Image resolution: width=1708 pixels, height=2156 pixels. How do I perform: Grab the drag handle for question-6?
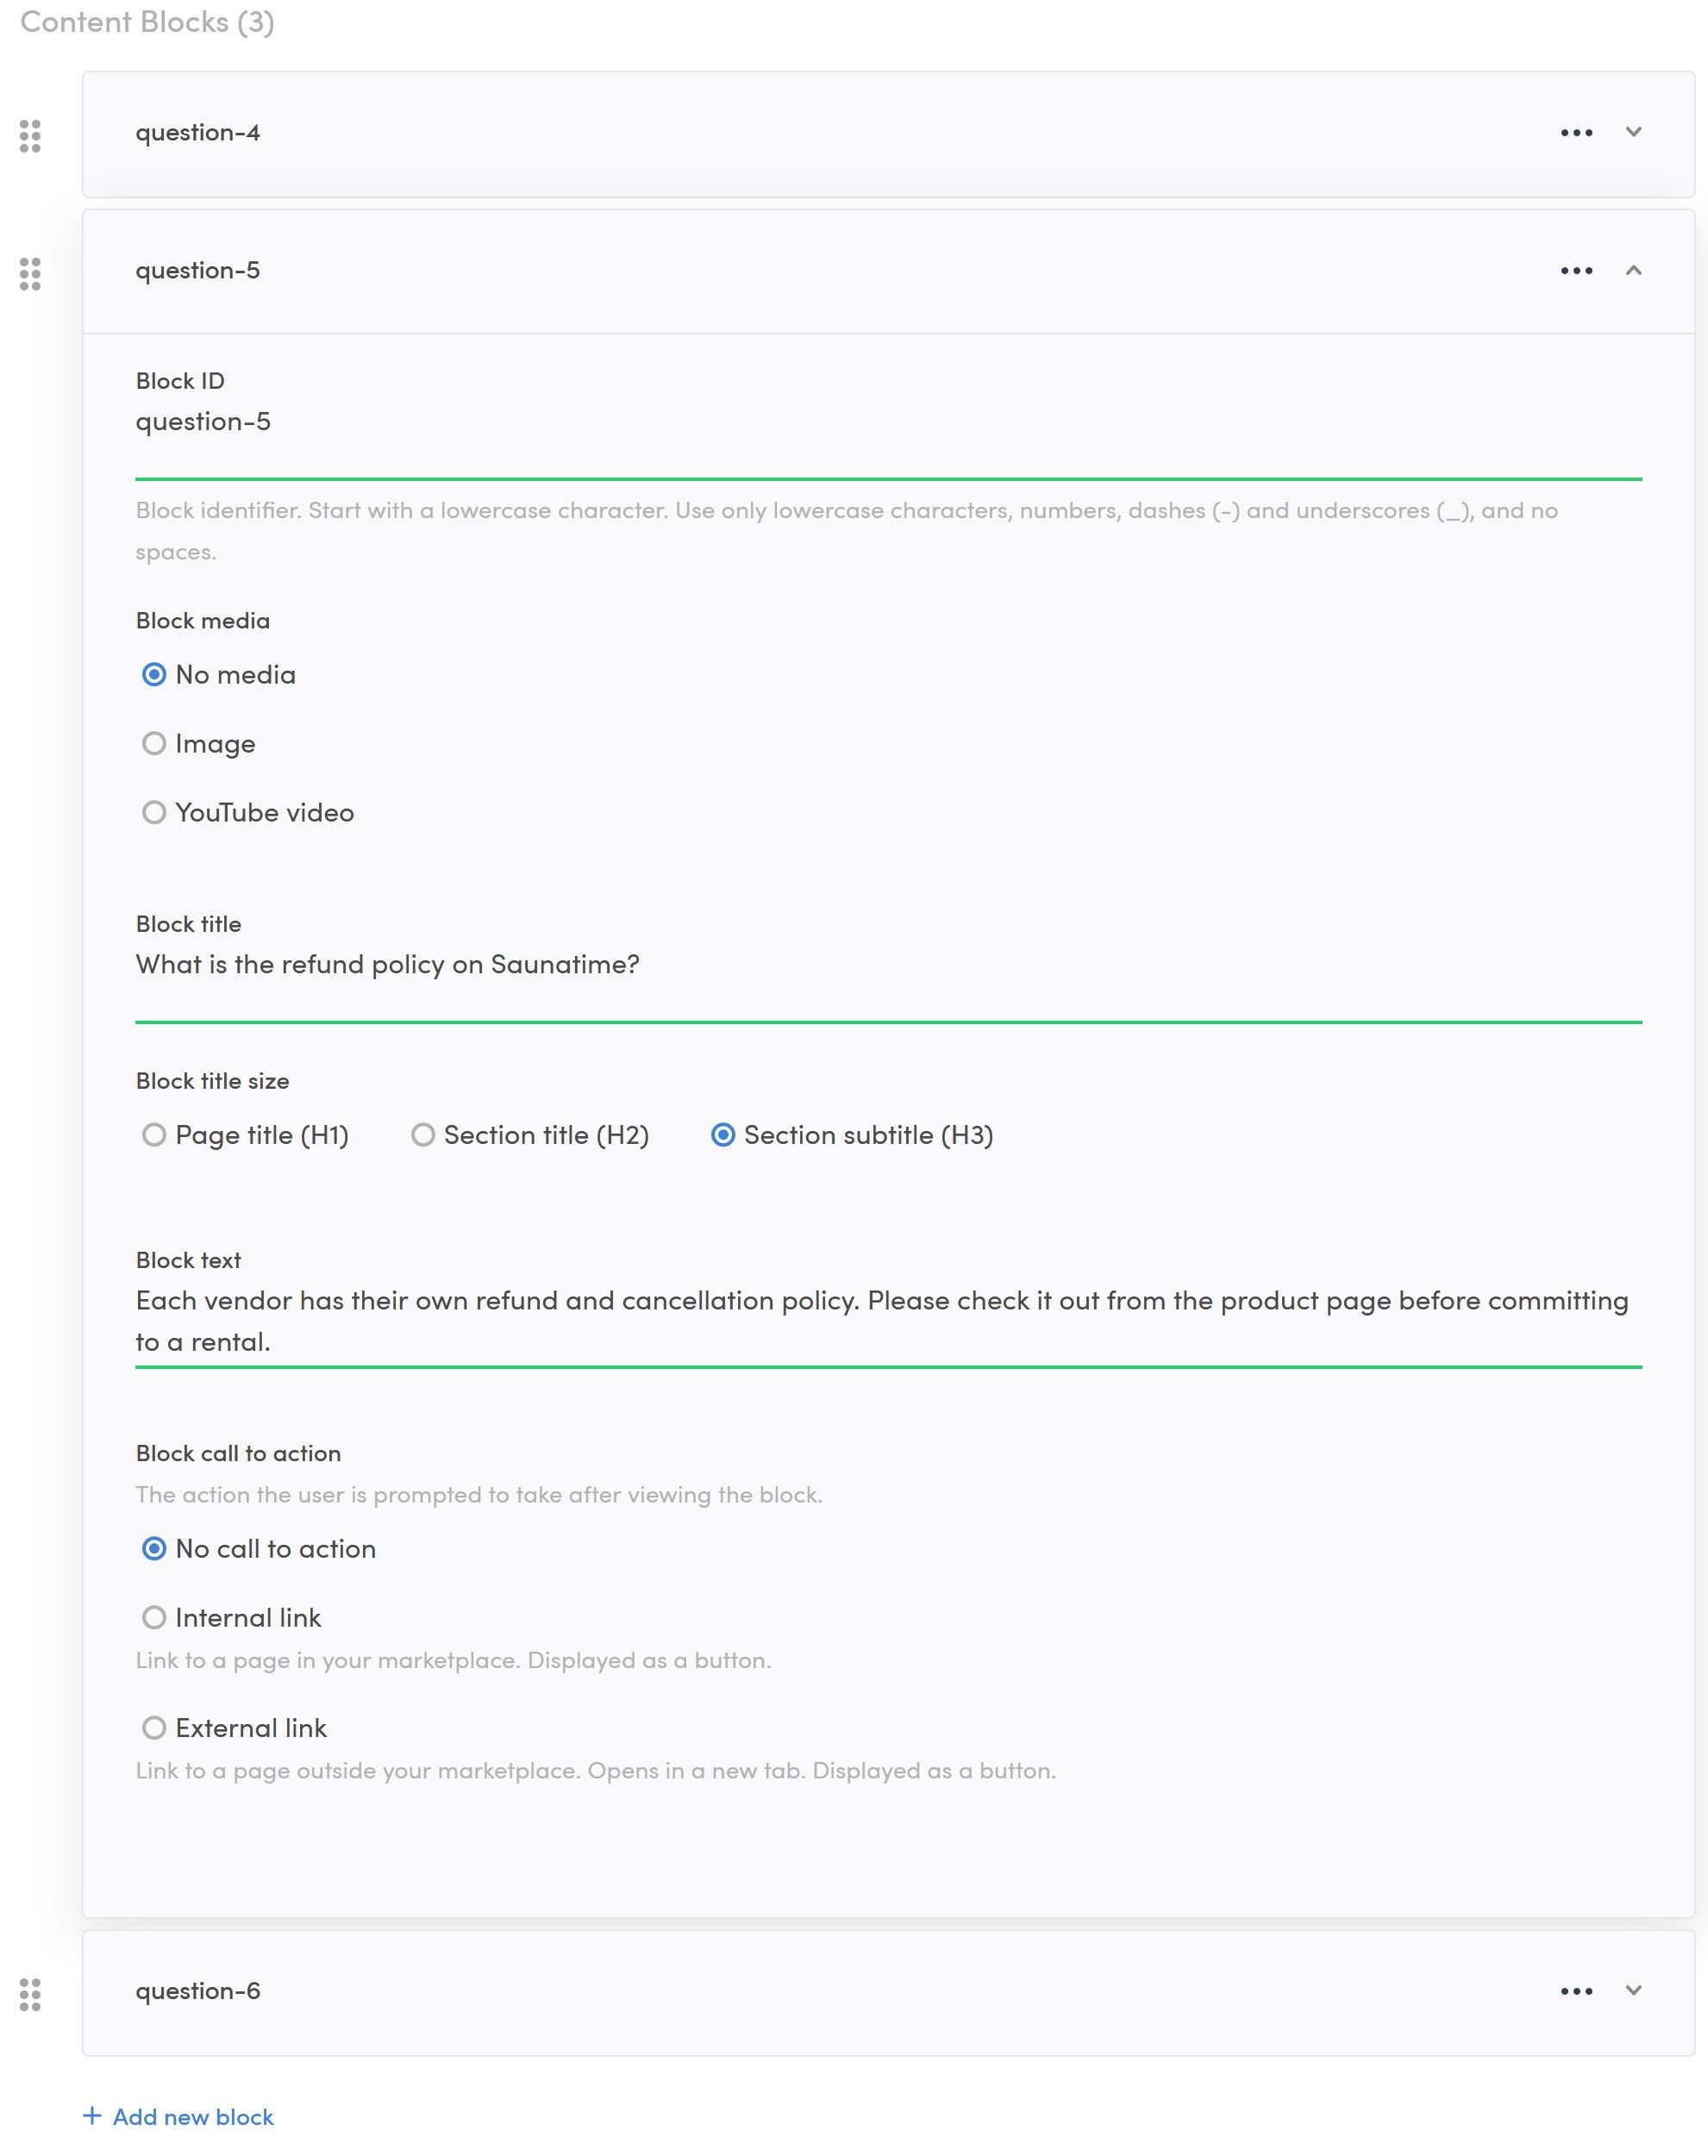click(x=30, y=1994)
